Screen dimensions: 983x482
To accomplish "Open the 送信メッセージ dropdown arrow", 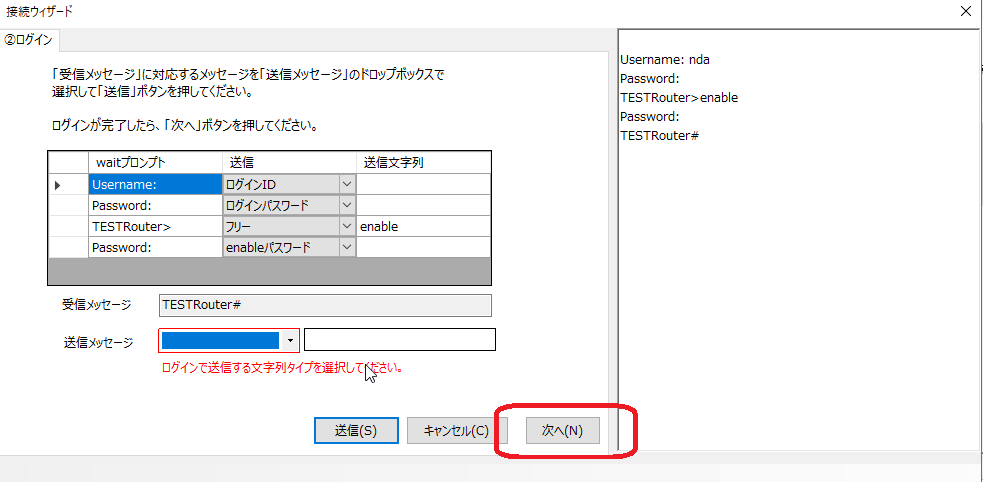I will (x=289, y=340).
